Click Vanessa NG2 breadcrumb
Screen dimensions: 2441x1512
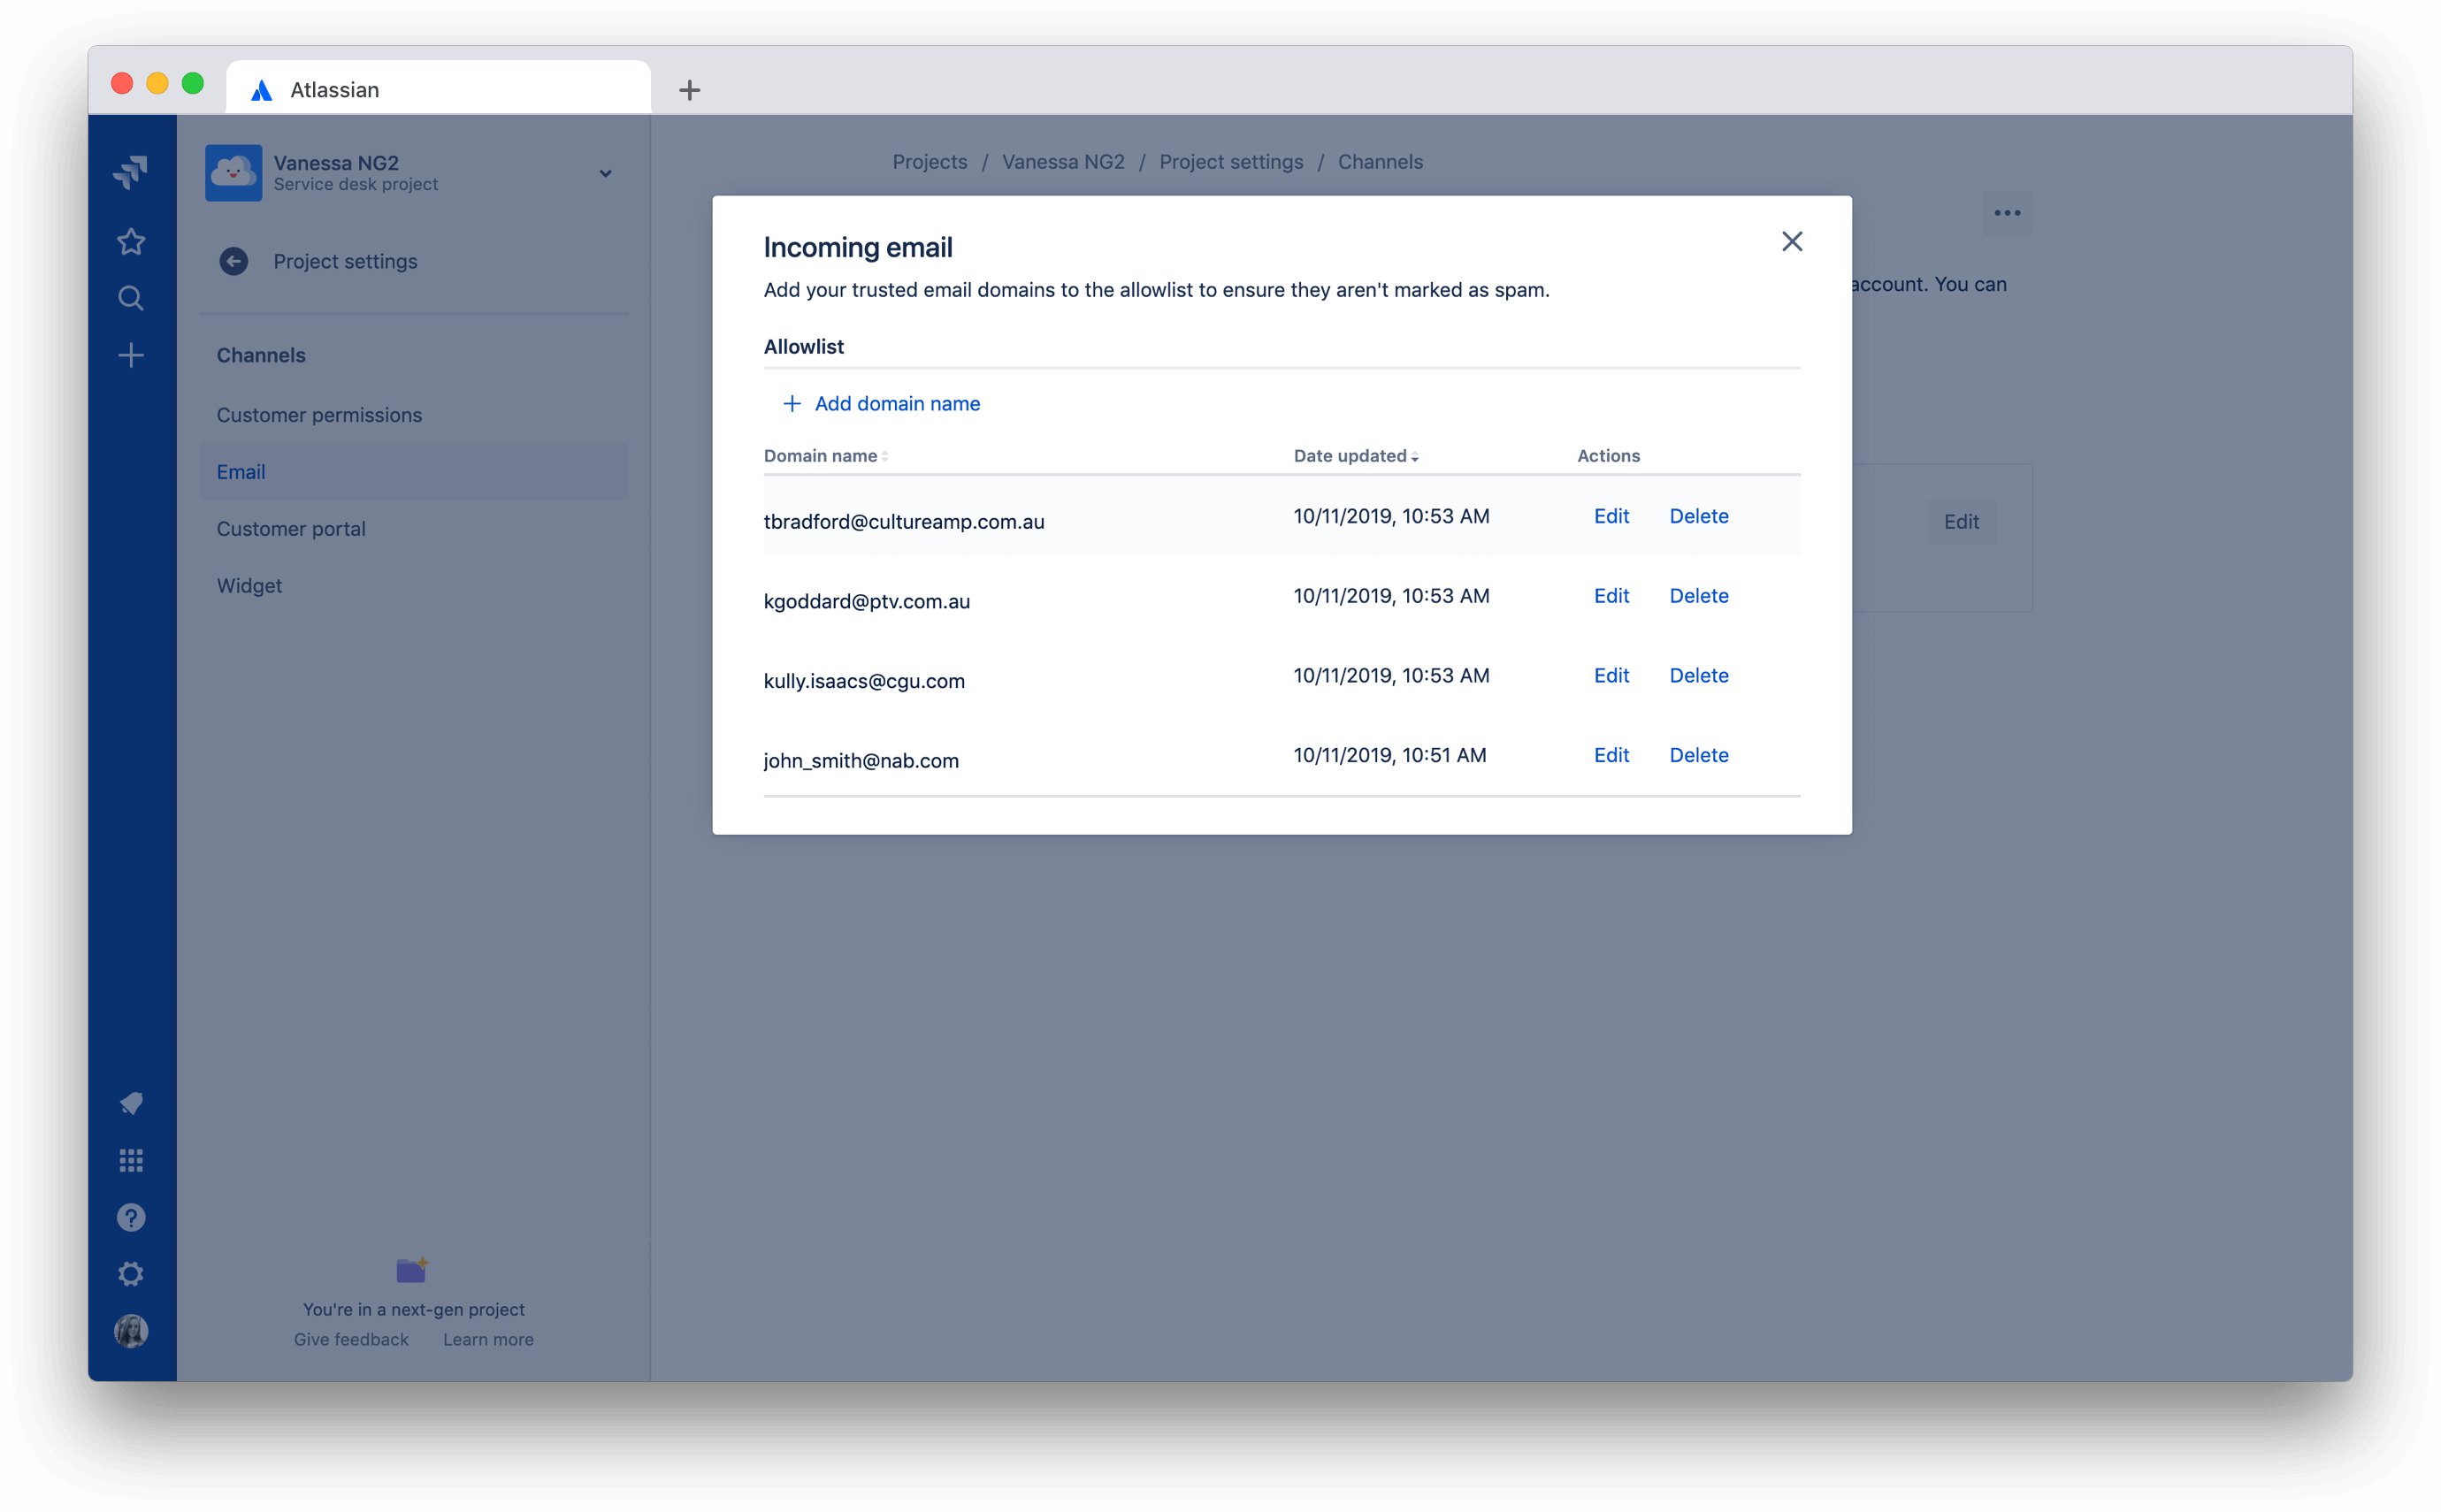click(x=1063, y=162)
